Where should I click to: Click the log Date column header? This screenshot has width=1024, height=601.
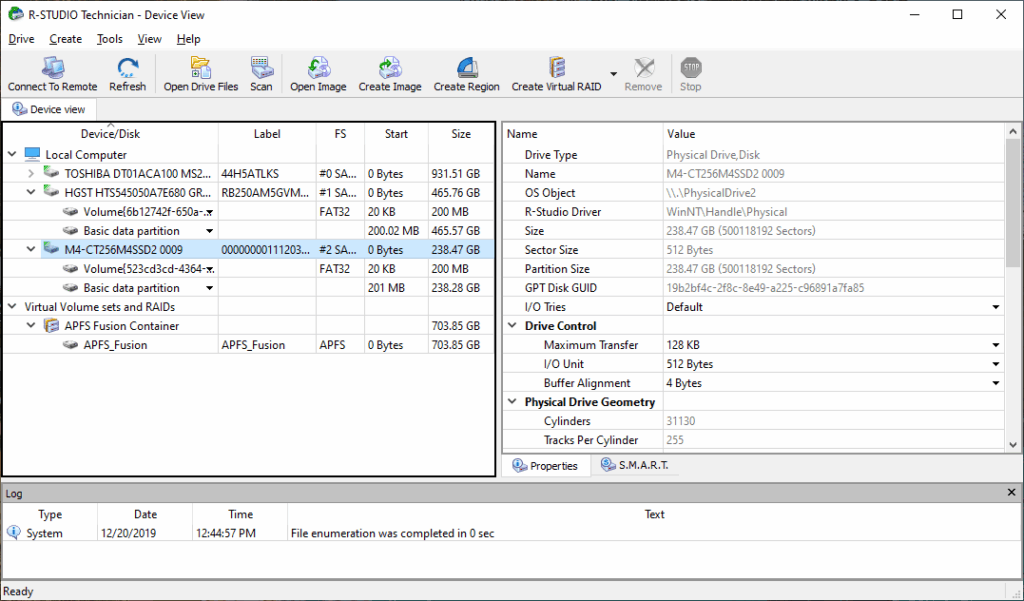click(145, 514)
